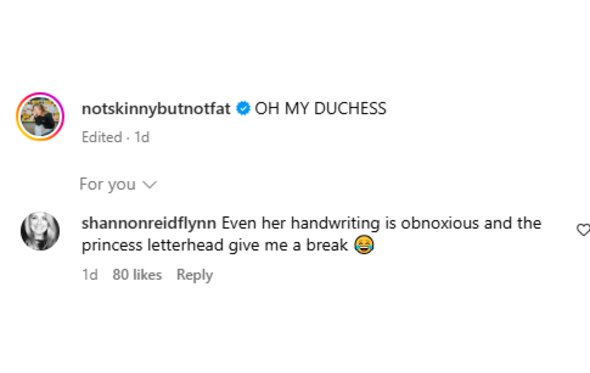The width and height of the screenshot is (590, 373).
Task: Click the Edited label under caption
Action: [102, 137]
